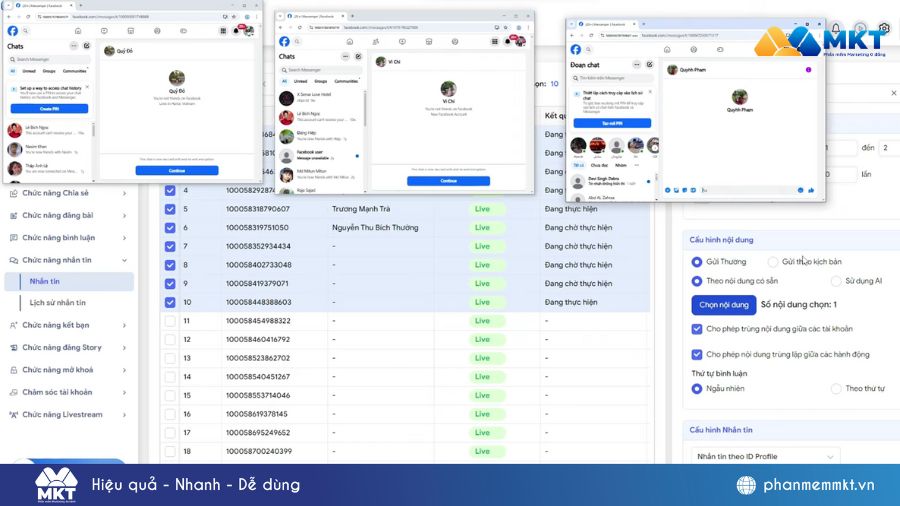Open Friends icon in the Vi Chi window

(376, 42)
